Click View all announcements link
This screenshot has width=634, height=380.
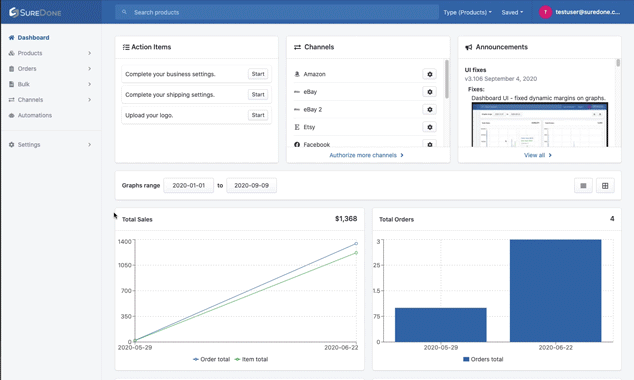[538, 155]
